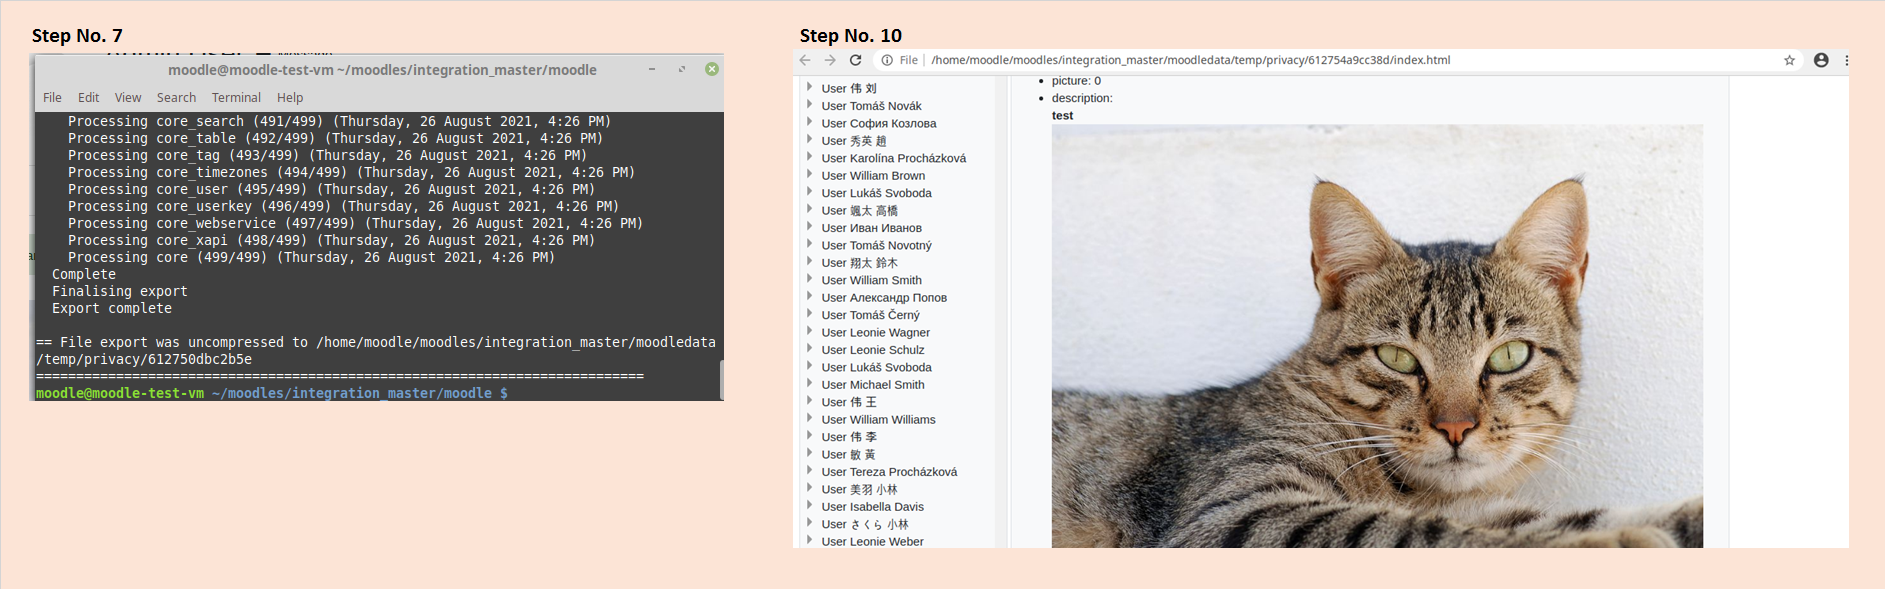Open the Terminal menu in the menu bar
Viewport: 1885px width, 589px height.
(236, 97)
